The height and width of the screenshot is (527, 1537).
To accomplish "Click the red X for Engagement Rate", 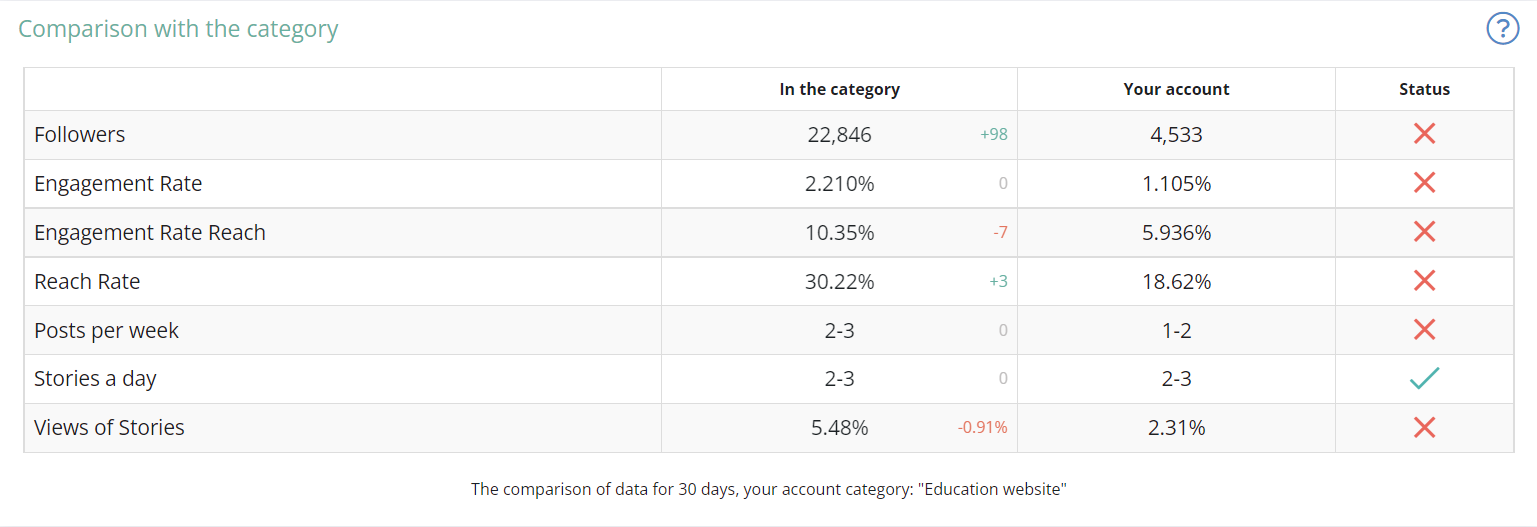I will click(x=1424, y=183).
